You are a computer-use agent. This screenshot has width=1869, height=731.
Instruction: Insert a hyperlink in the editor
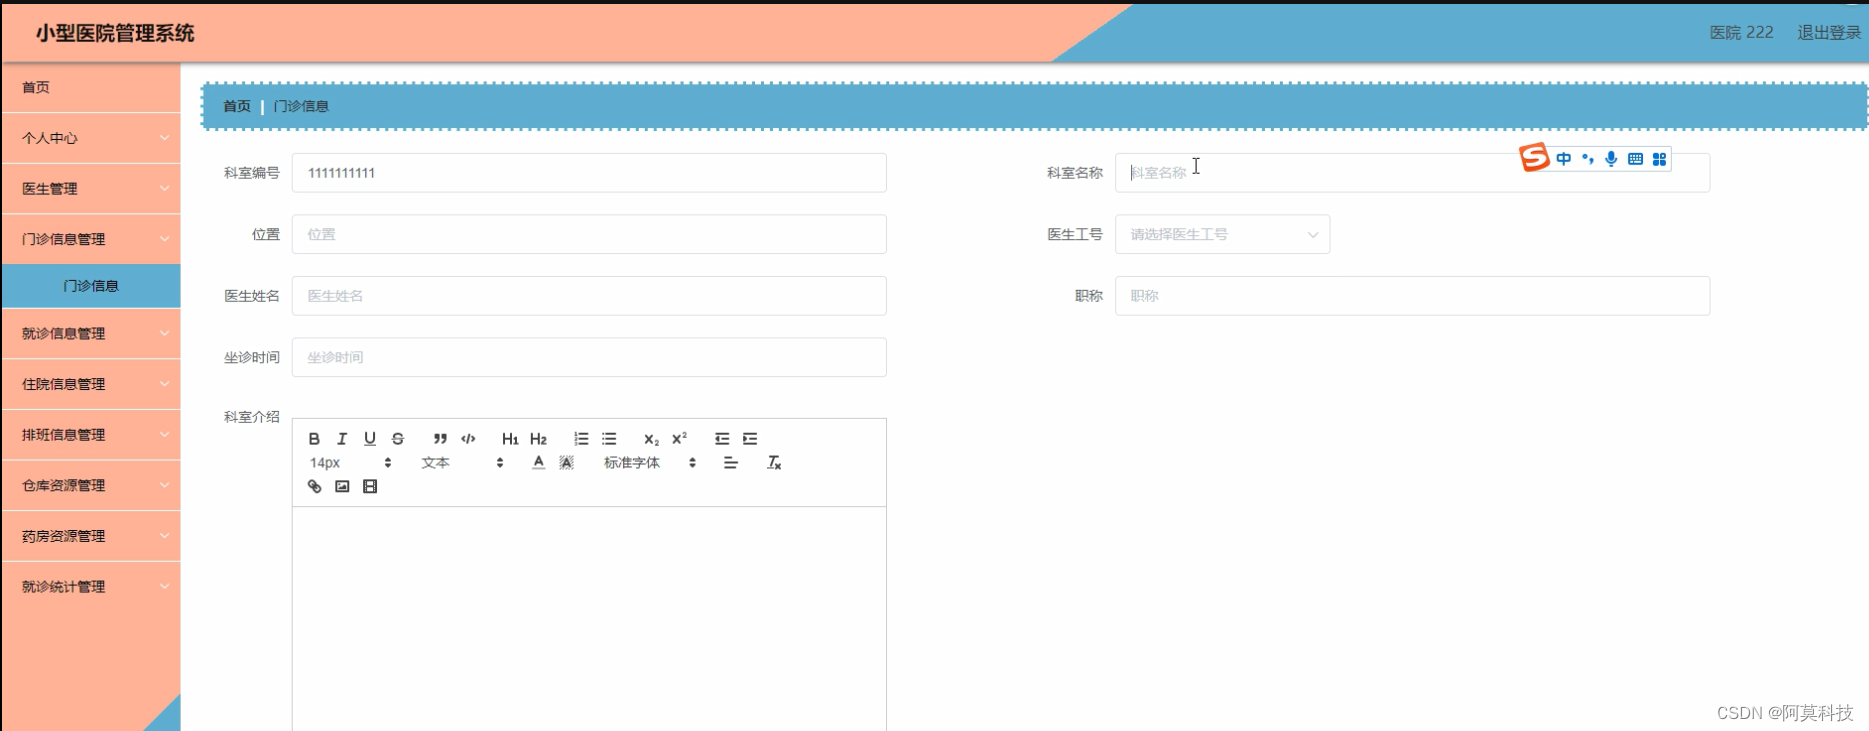[x=314, y=486]
